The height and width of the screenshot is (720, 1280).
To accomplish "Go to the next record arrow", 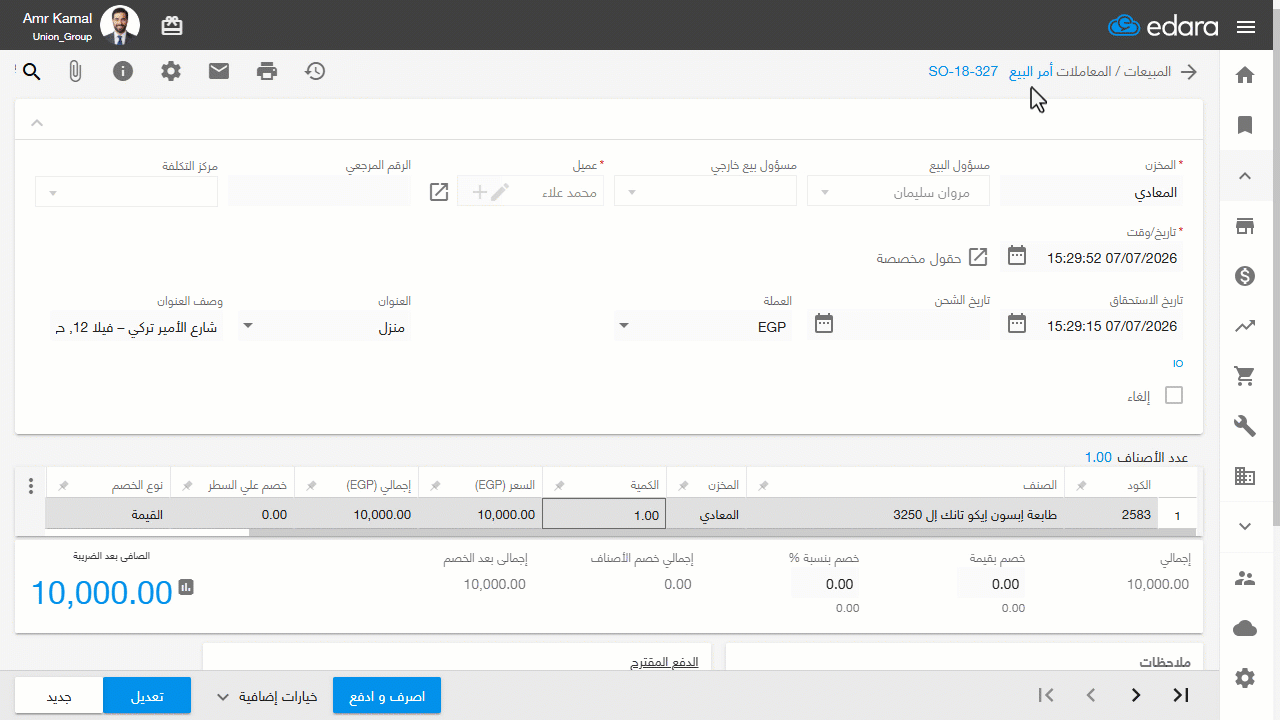I will pyautogui.click(x=1136, y=695).
